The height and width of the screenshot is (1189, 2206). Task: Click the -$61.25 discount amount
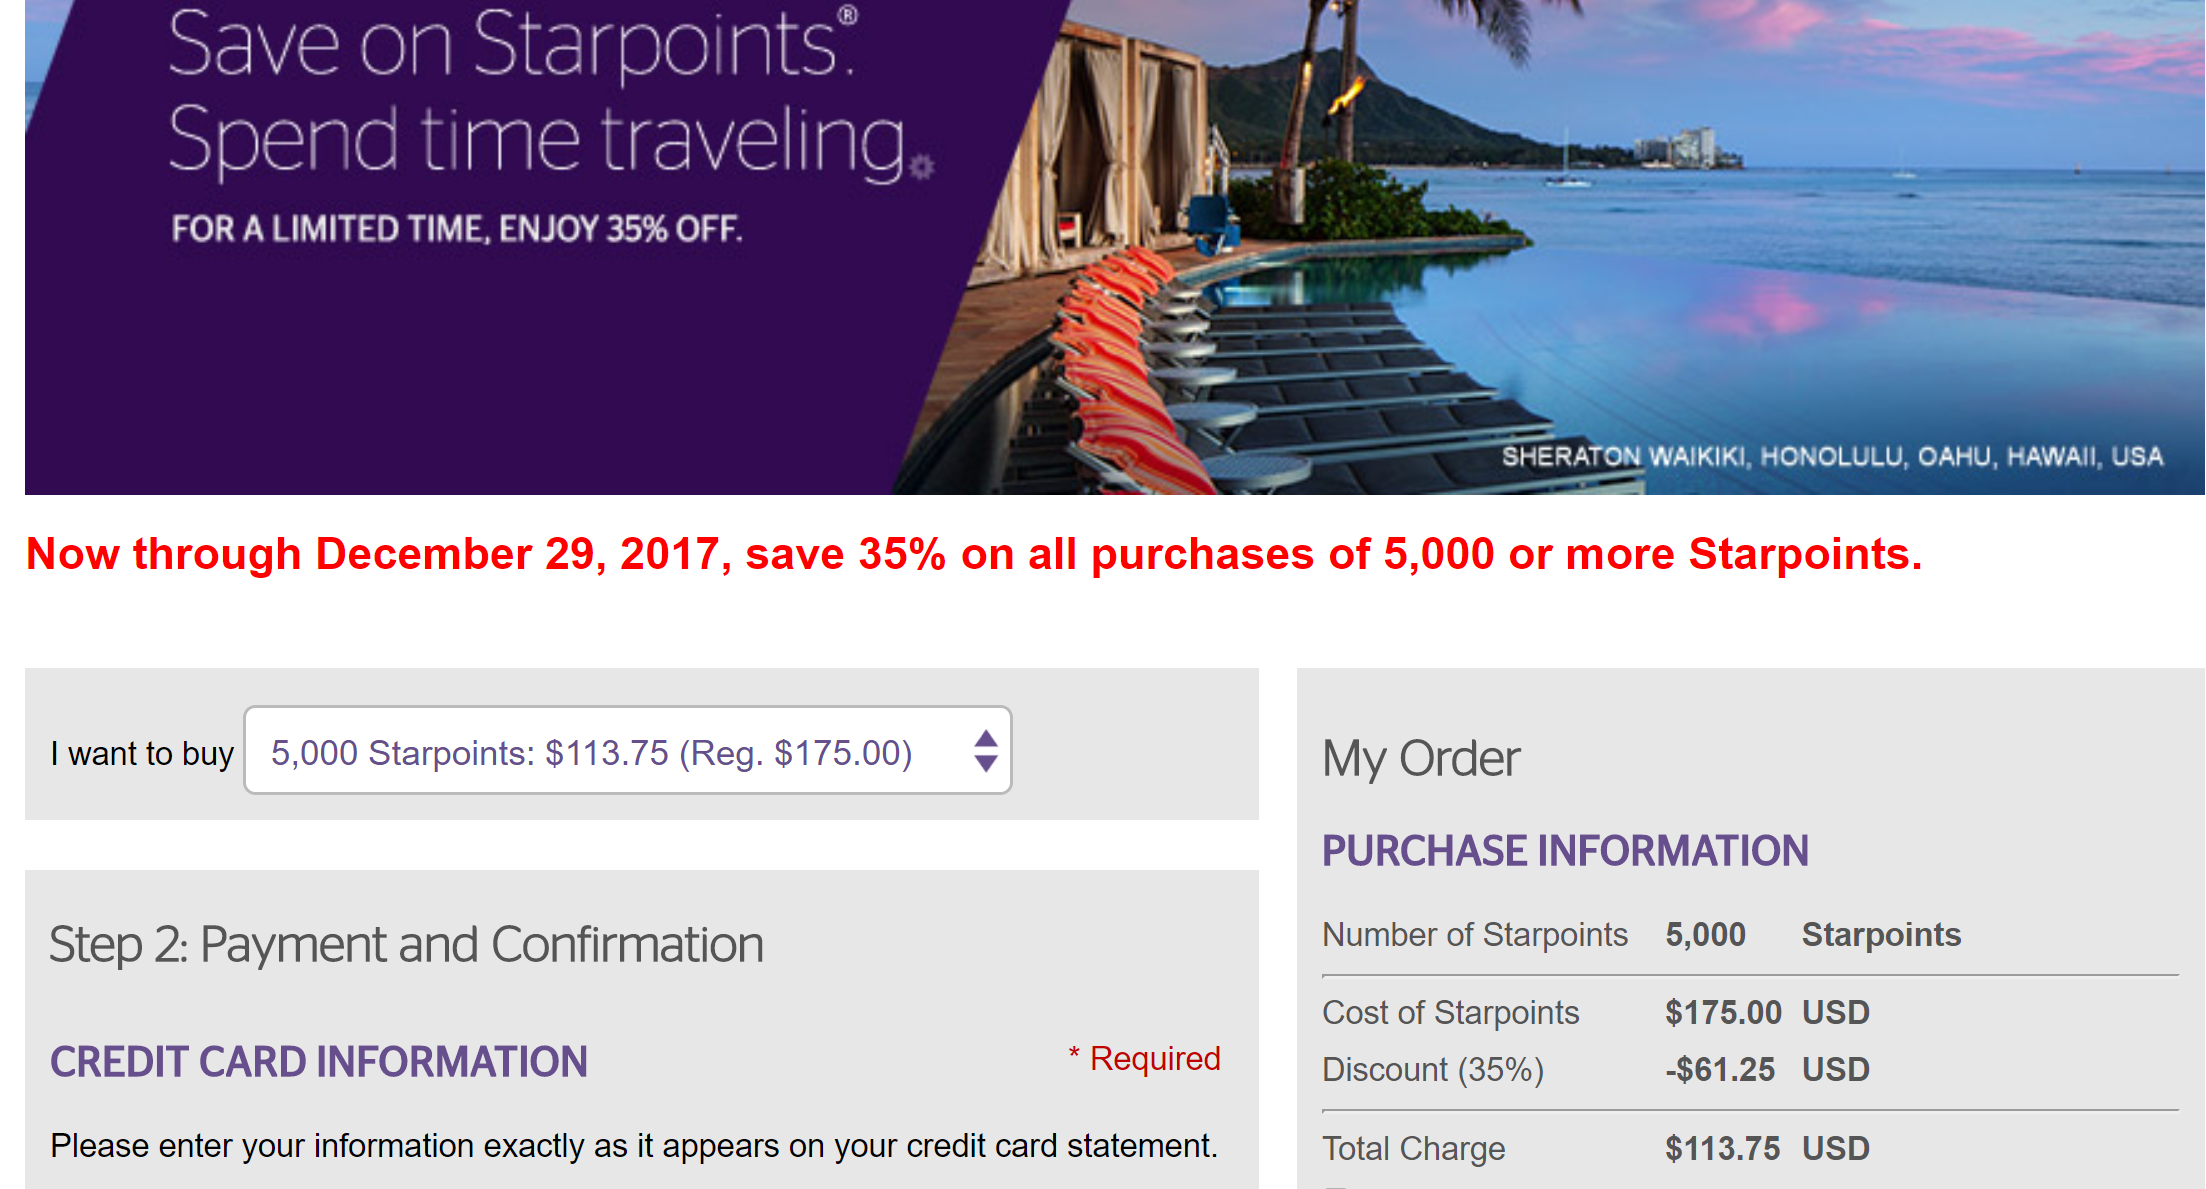pos(1720,1070)
